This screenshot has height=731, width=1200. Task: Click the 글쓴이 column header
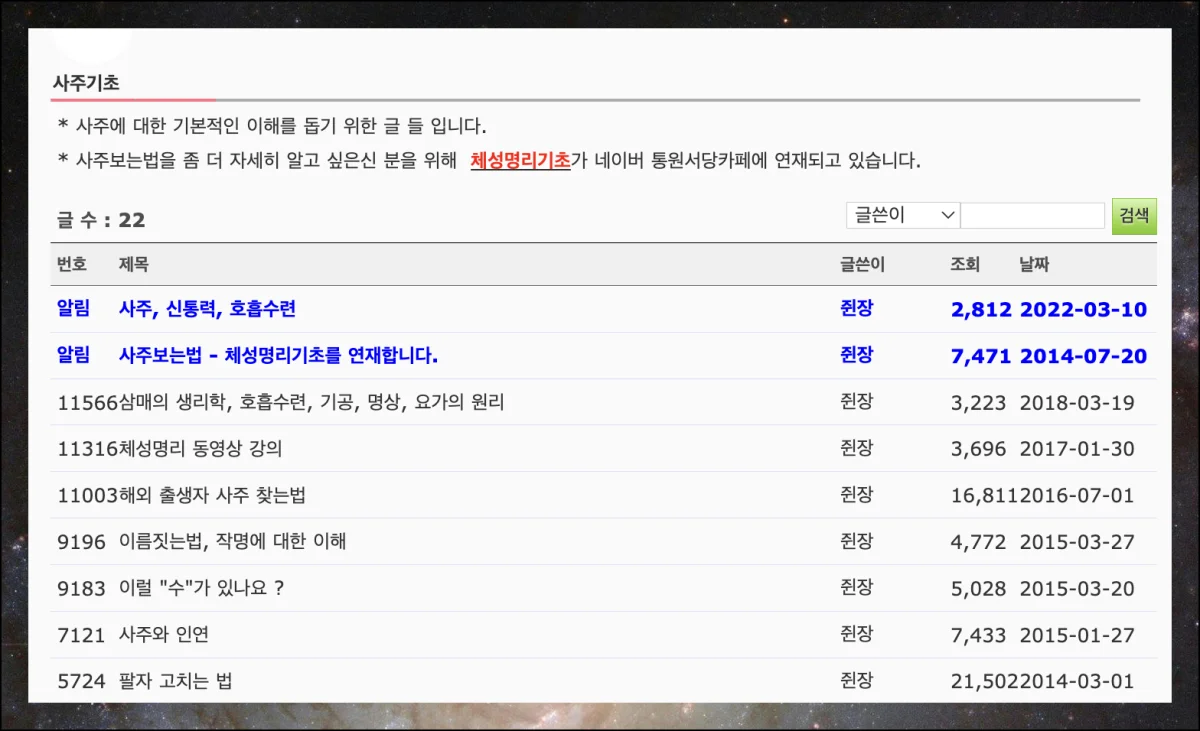pos(862,265)
